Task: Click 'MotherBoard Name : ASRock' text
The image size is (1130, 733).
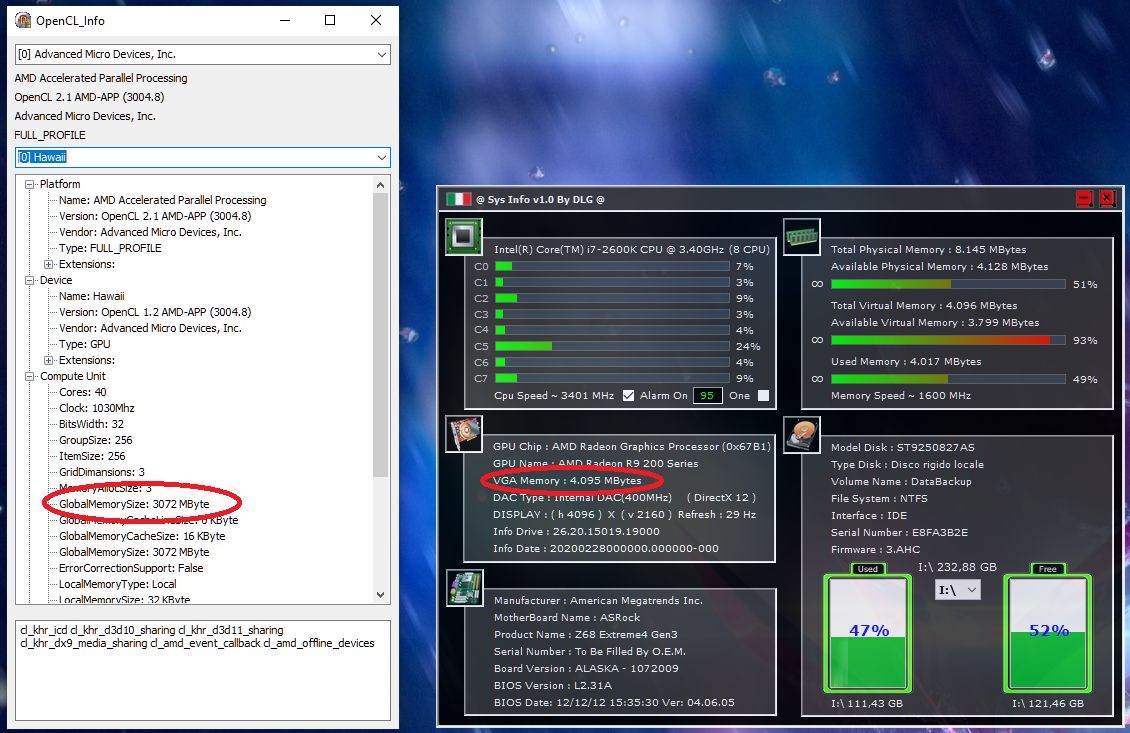Action: (566, 618)
